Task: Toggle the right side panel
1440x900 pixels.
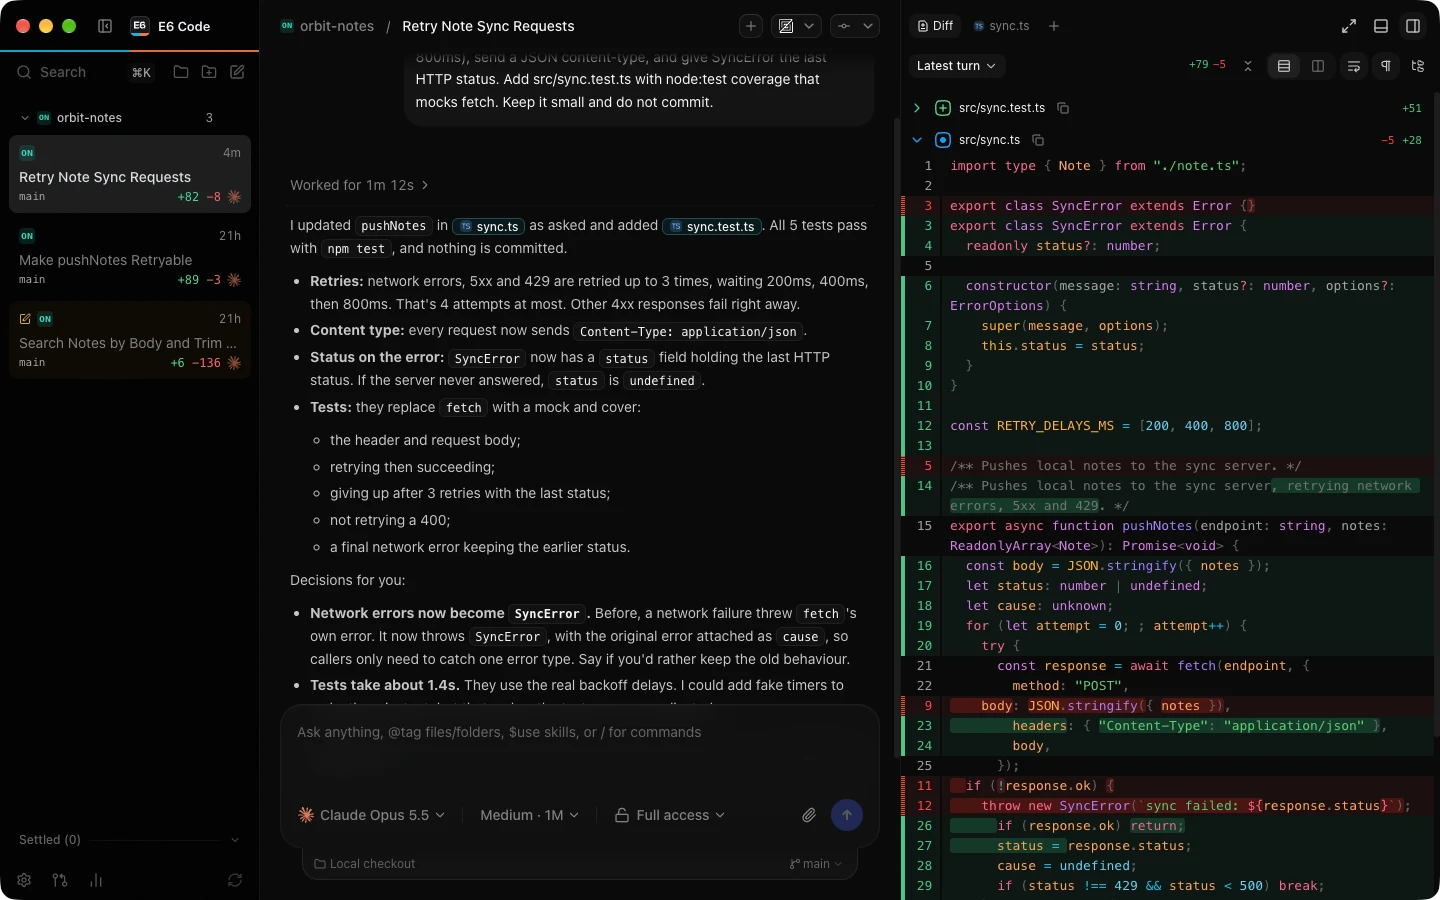Action: point(1413,26)
